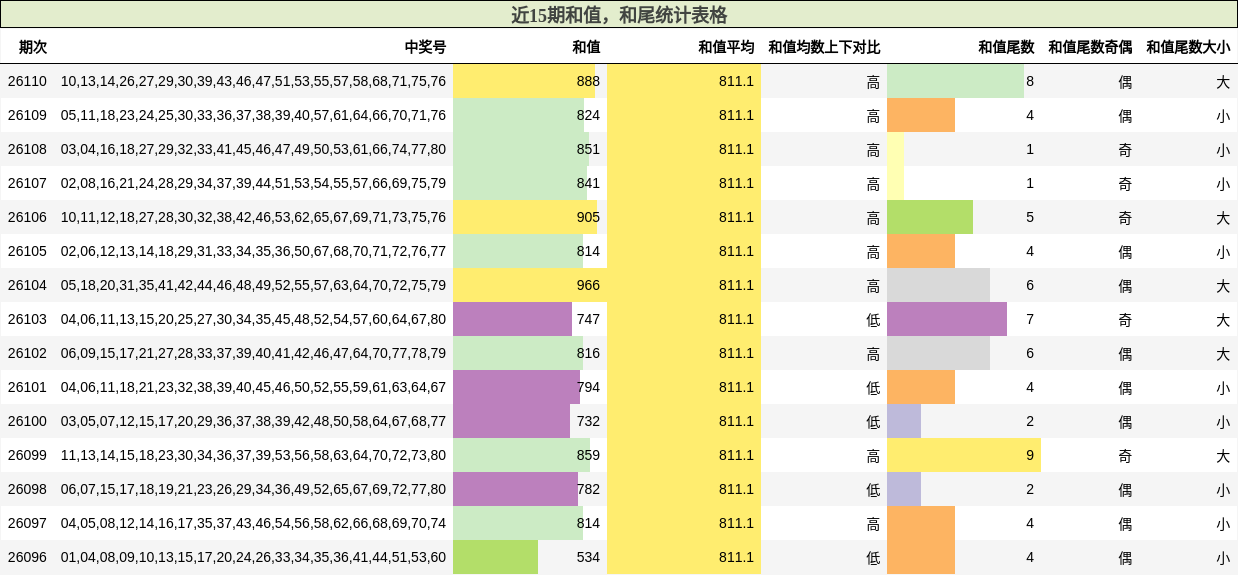Click period number 26099
The width and height of the screenshot is (1238, 575).
[x=27, y=455]
